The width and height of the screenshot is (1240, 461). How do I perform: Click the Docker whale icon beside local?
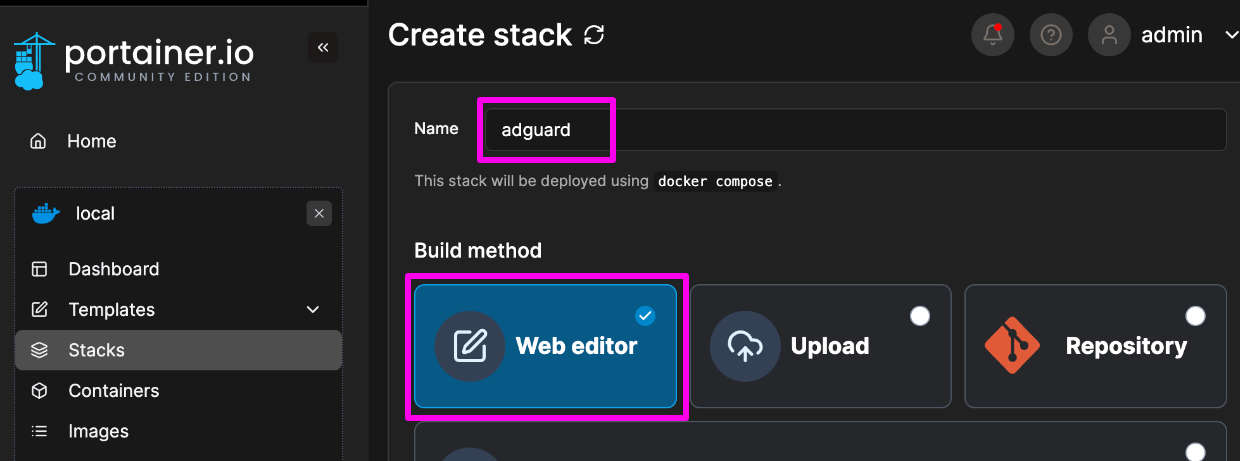tap(46, 213)
